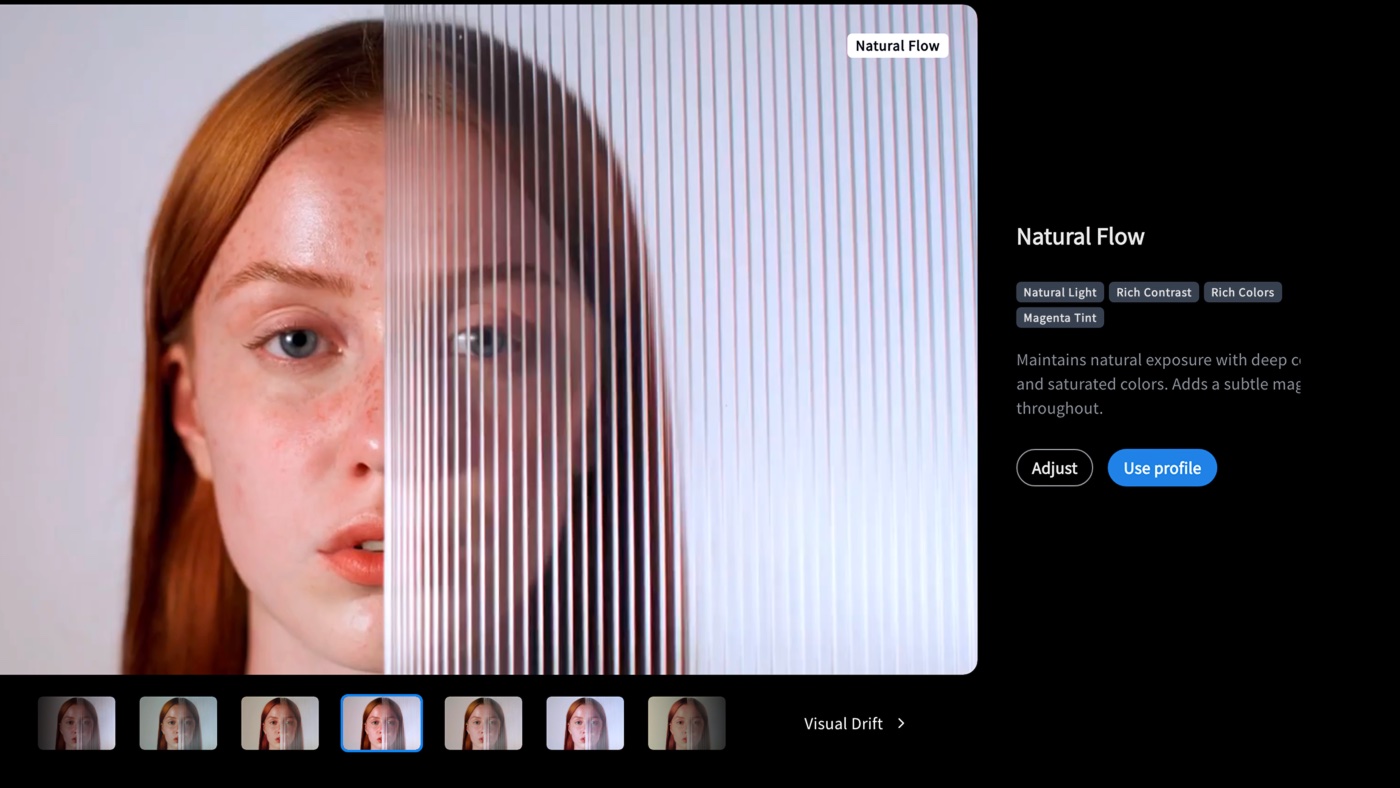Click the woman's eye in the large preview
This screenshot has width=1400, height=788.
tap(297, 343)
